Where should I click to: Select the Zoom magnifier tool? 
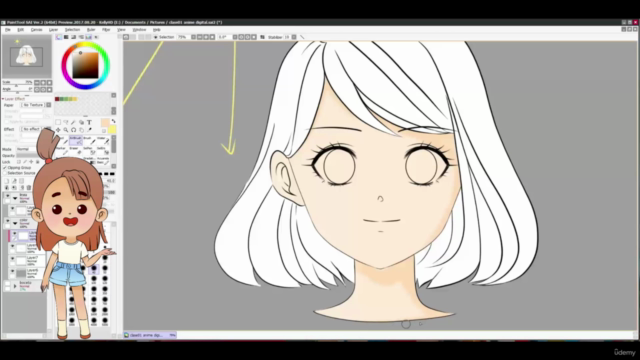coord(66,130)
